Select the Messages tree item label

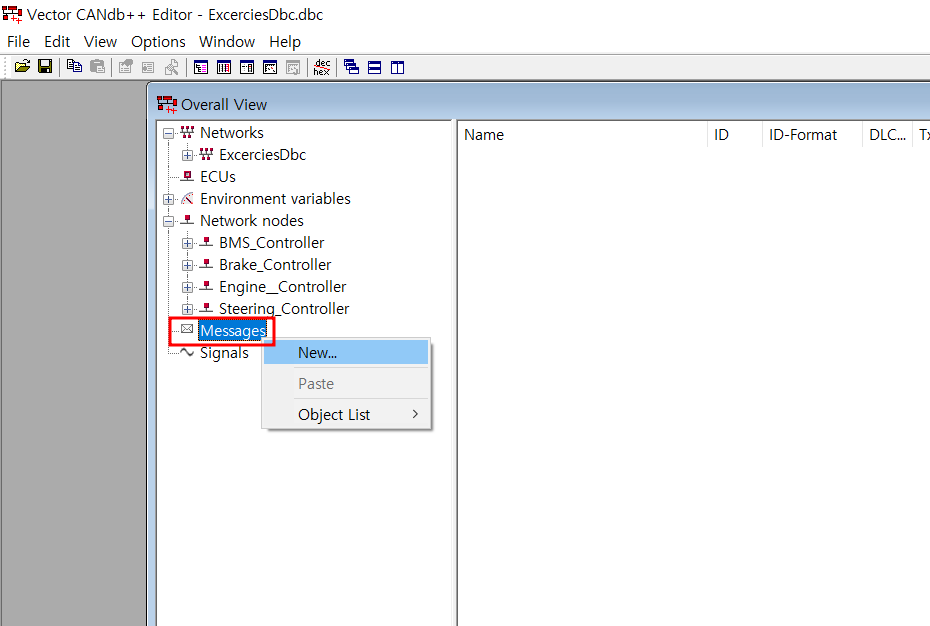pyautogui.click(x=233, y=331)
